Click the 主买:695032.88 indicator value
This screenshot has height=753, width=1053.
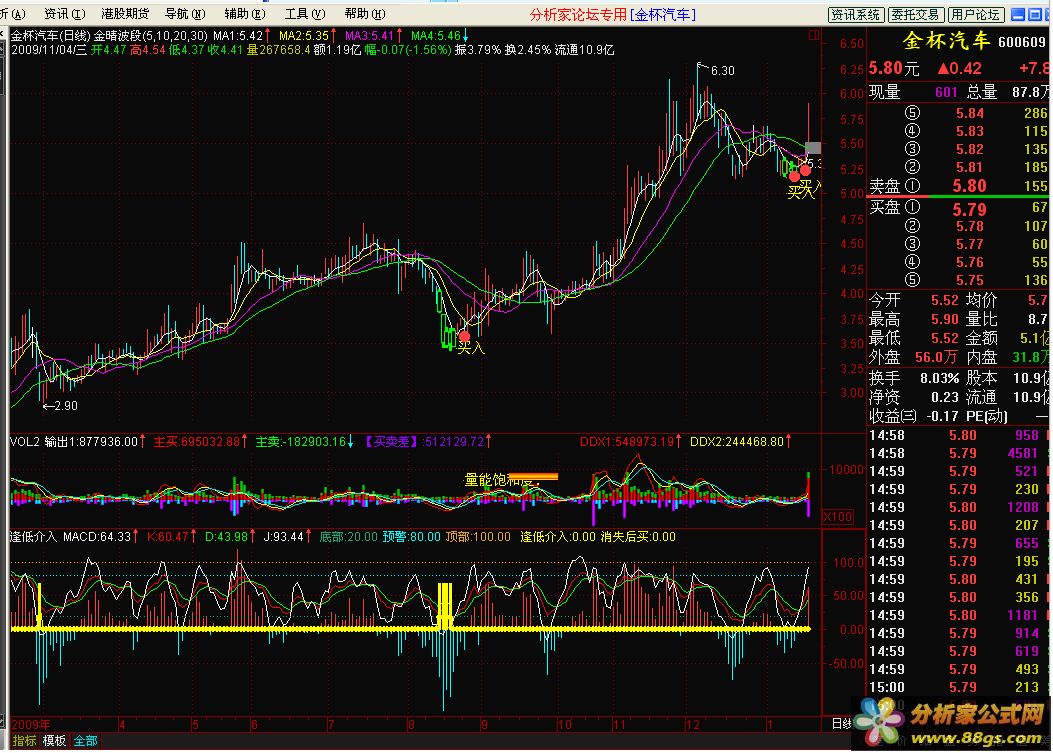tap(199, 441)
